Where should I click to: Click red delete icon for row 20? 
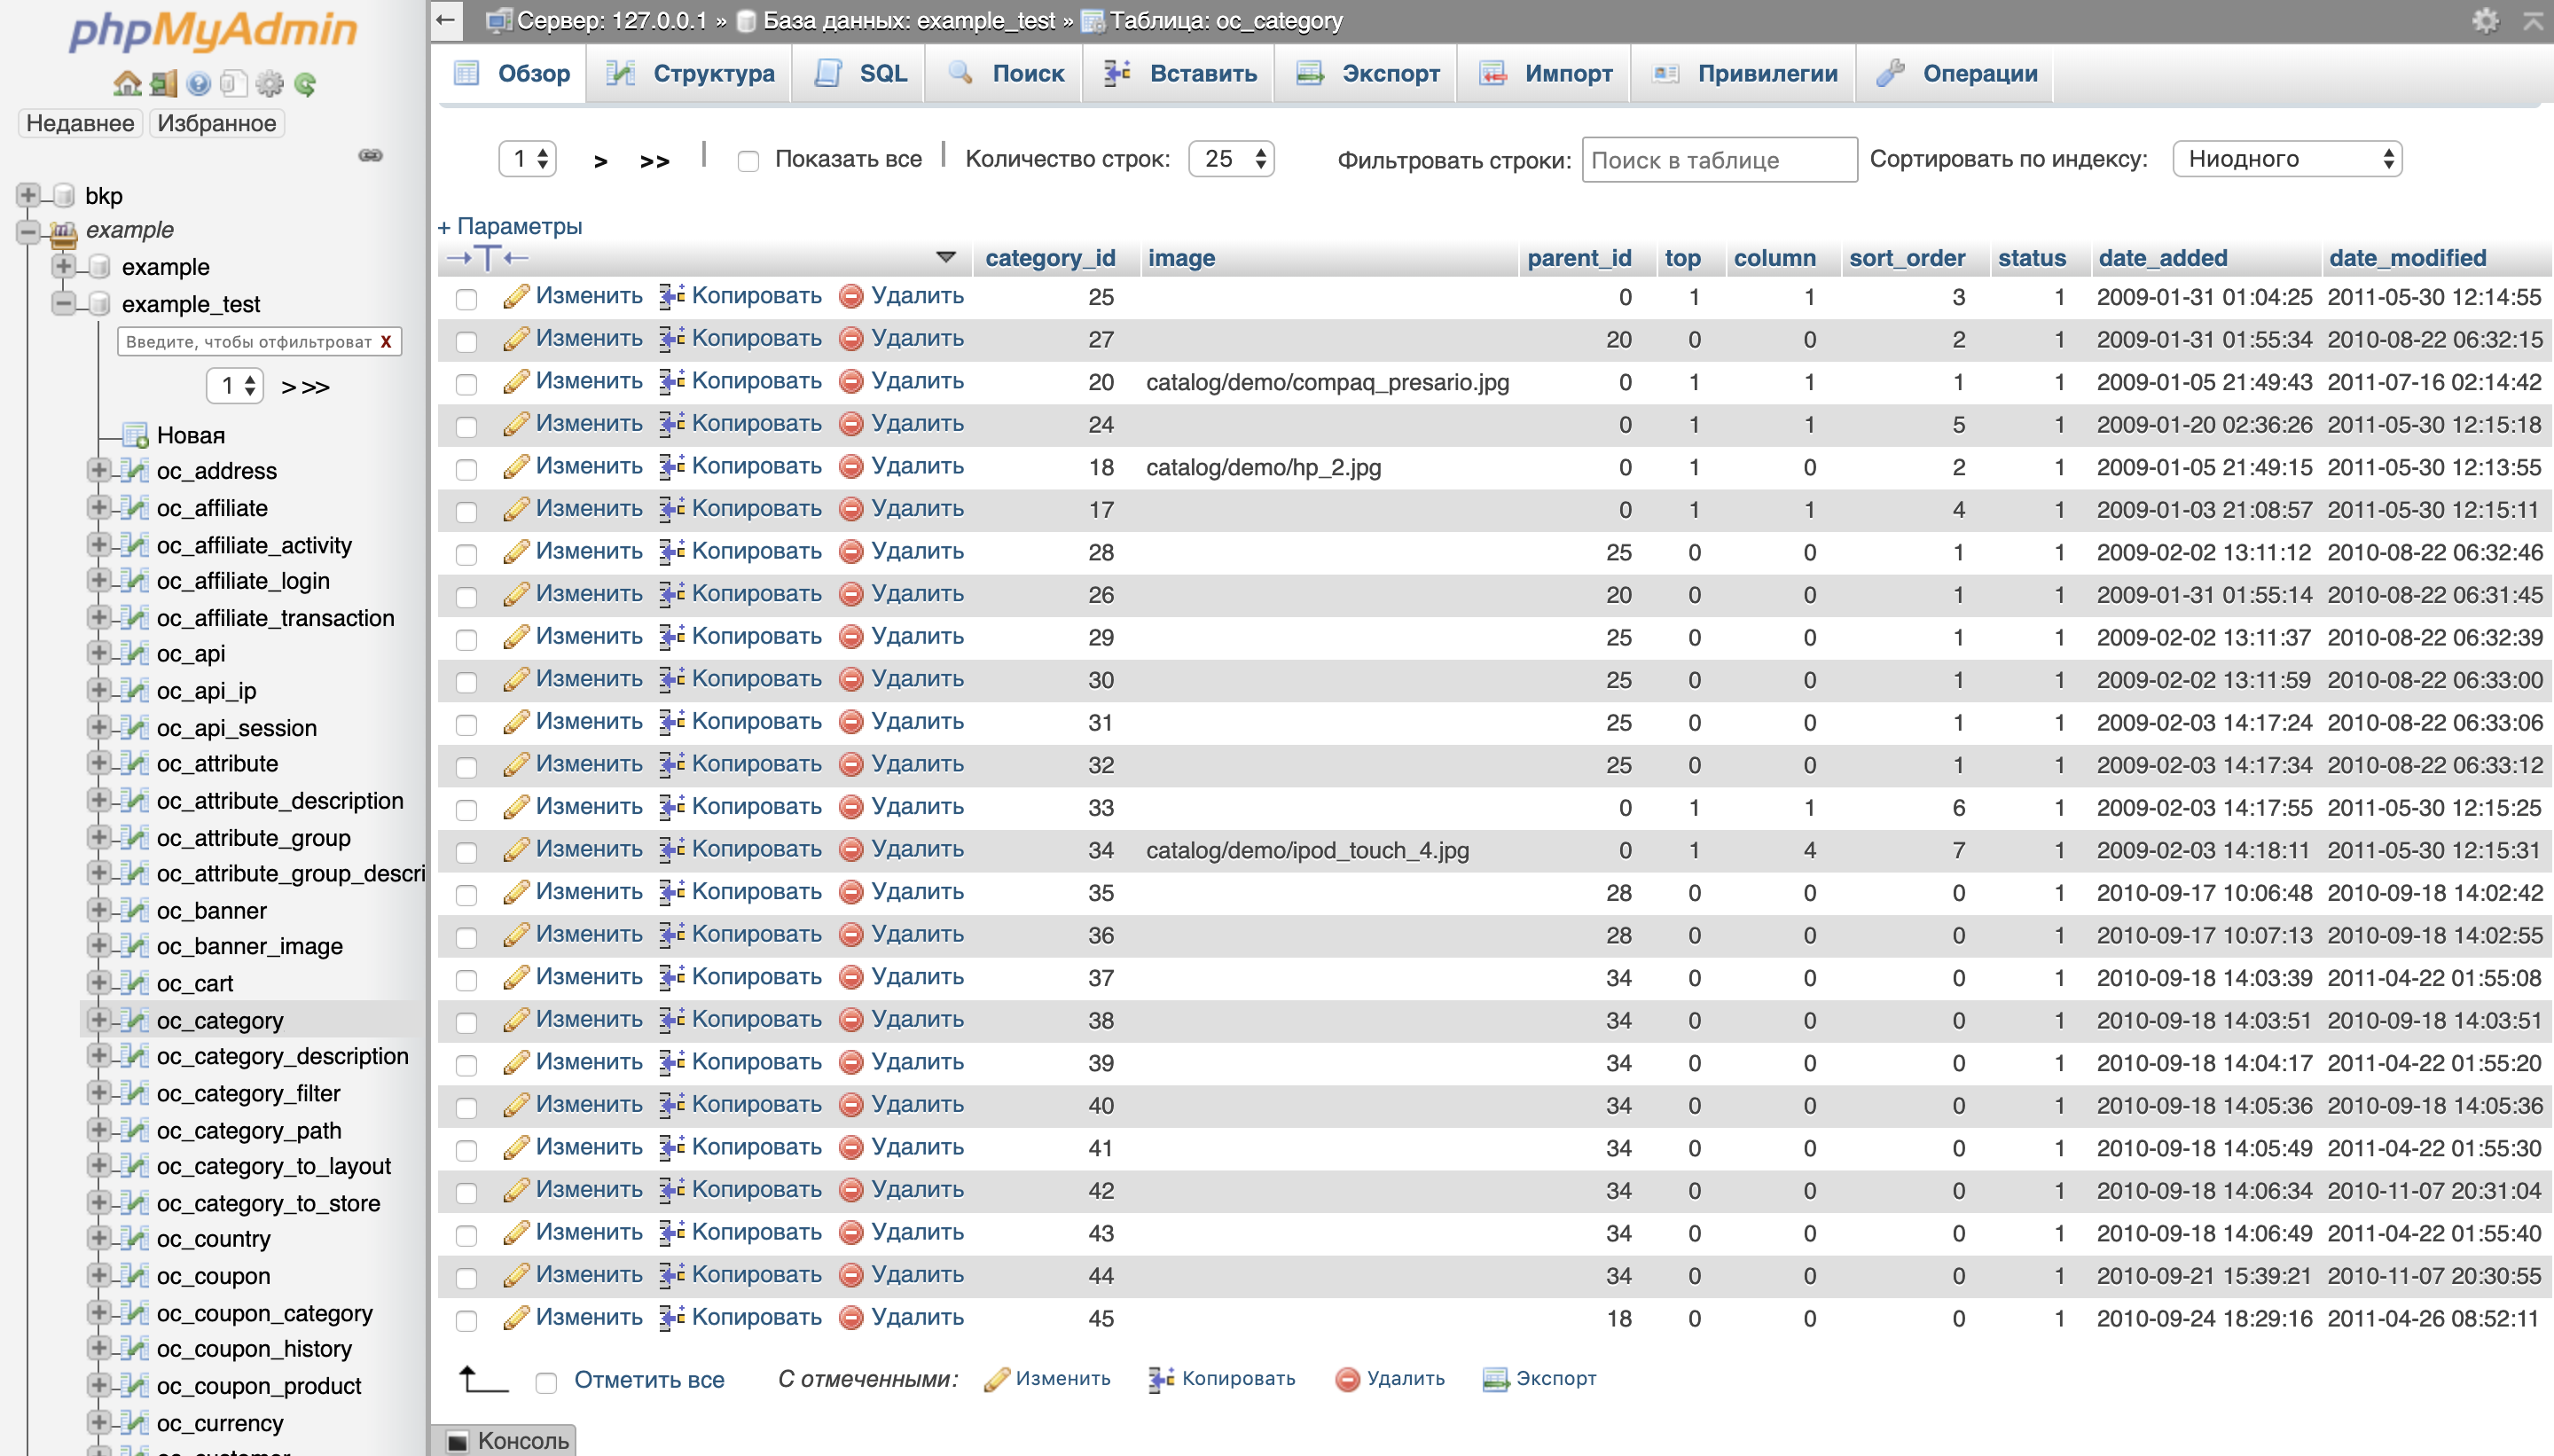point(851,382)
